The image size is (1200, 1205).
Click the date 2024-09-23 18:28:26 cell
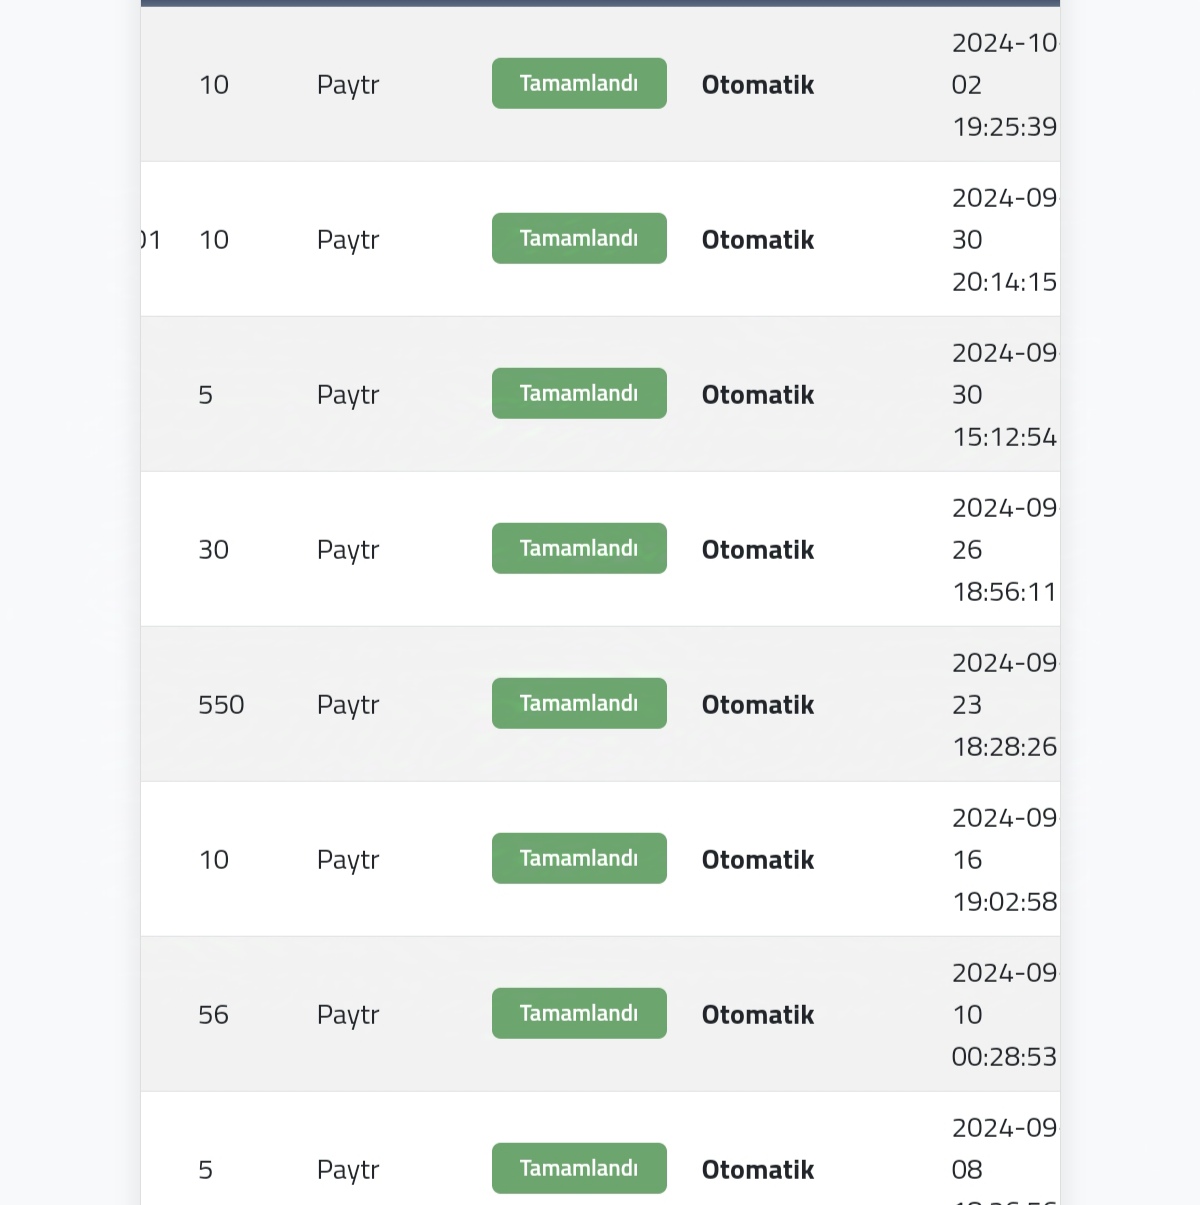pyautogui.click(x=1004, y=705)
